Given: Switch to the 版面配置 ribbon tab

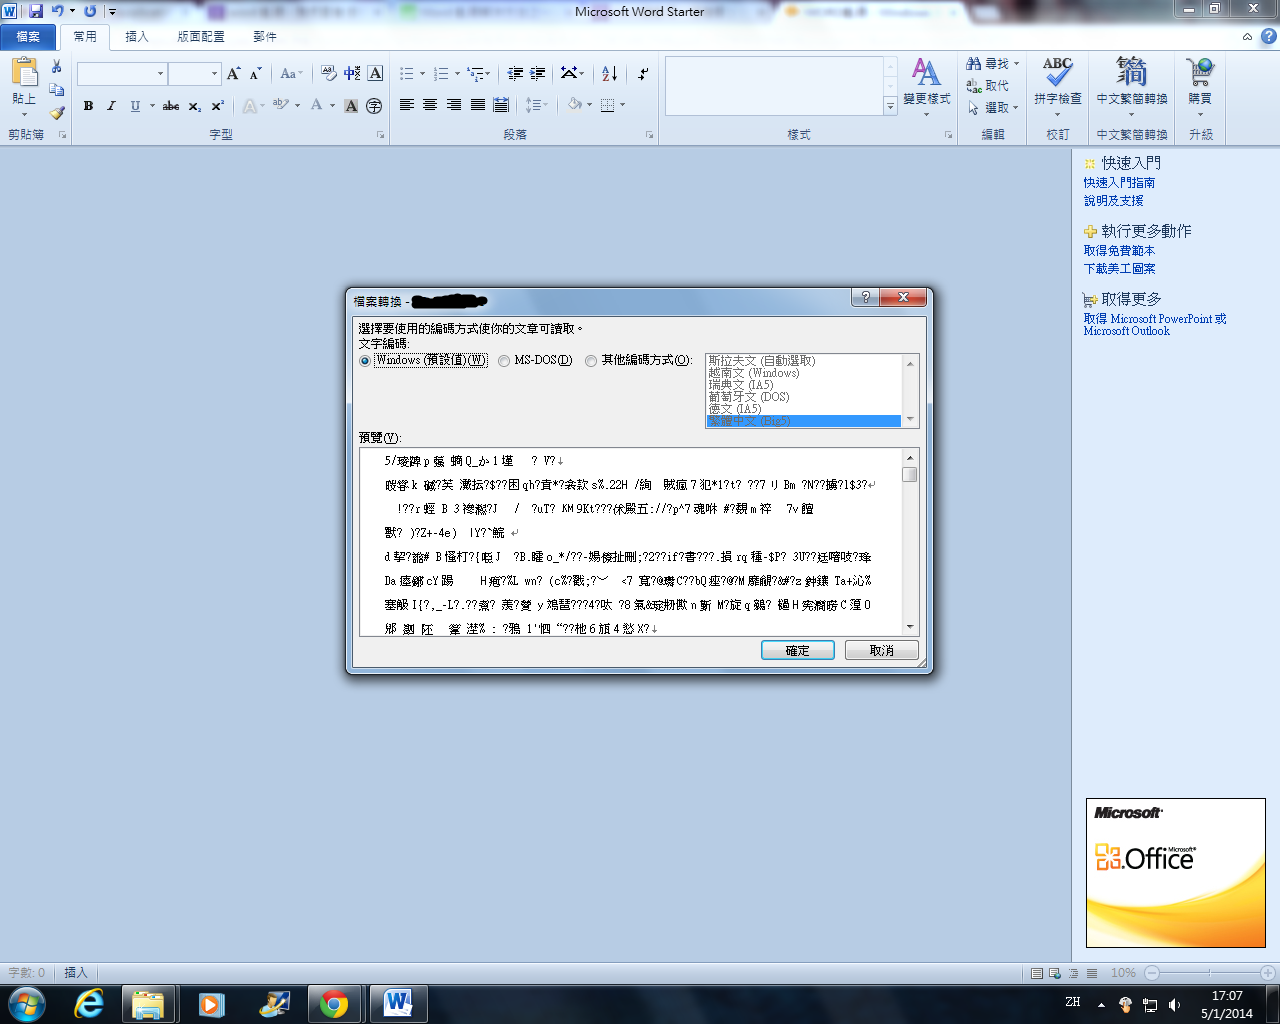Looking at the screenshot, I should click(x=201, y=37).
